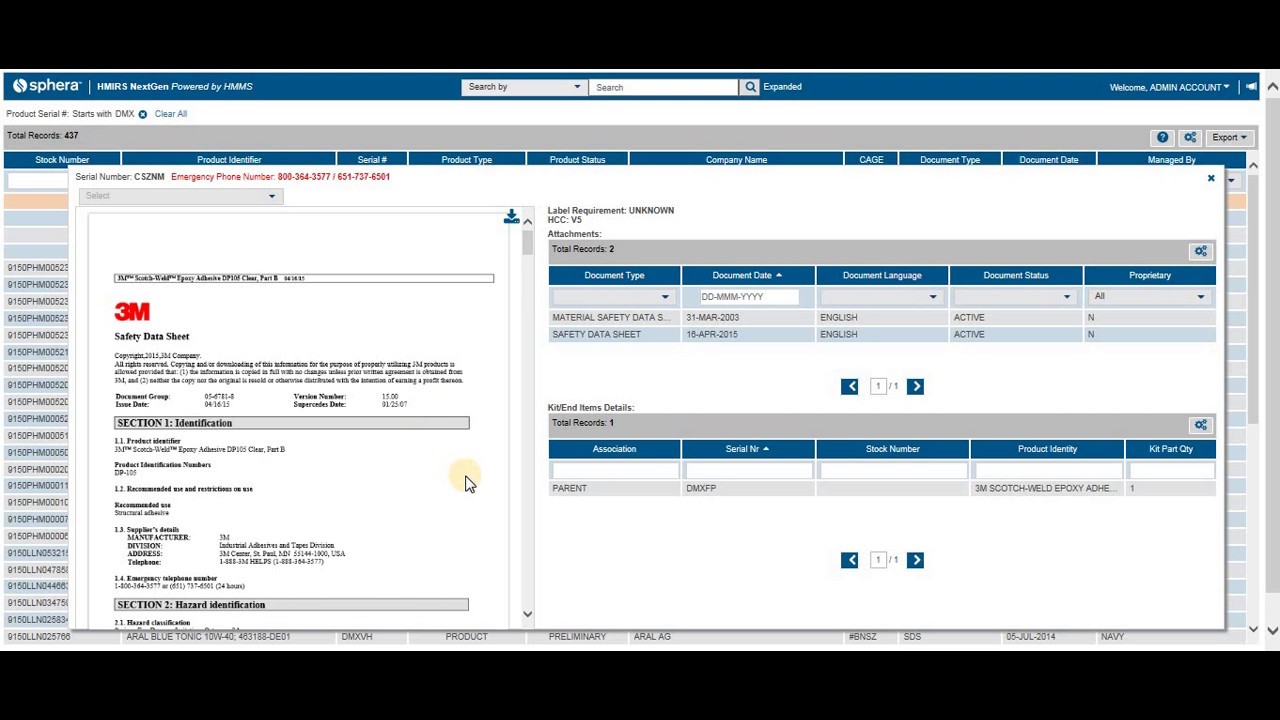Viewport: 1280px width, 720px height.
Task: Sort Attachments by Document Language header
Action: point(882,275)
